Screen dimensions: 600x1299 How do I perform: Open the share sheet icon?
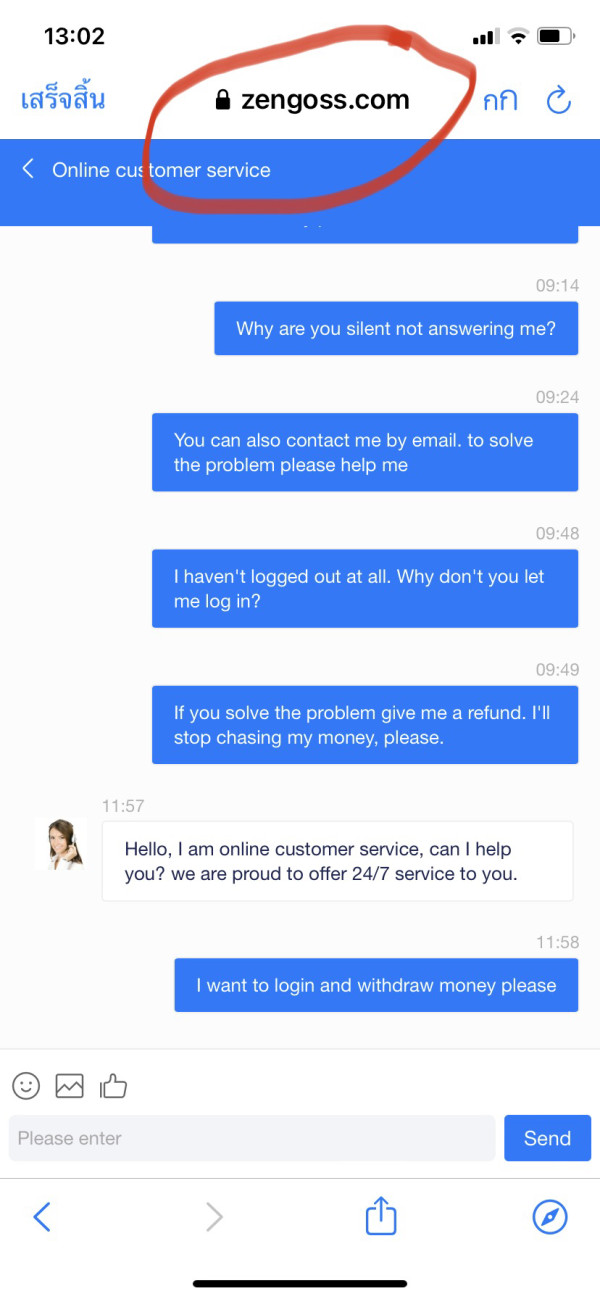[x=381, y=1216]
